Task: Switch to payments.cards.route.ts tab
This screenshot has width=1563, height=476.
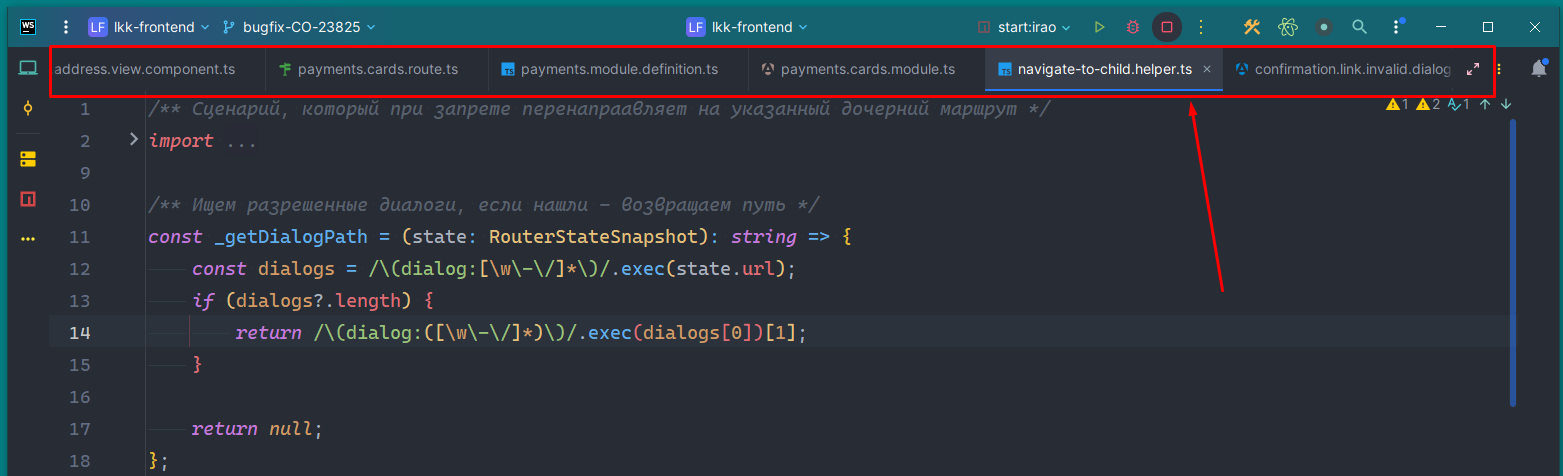Action: click(x=368, y=69)
